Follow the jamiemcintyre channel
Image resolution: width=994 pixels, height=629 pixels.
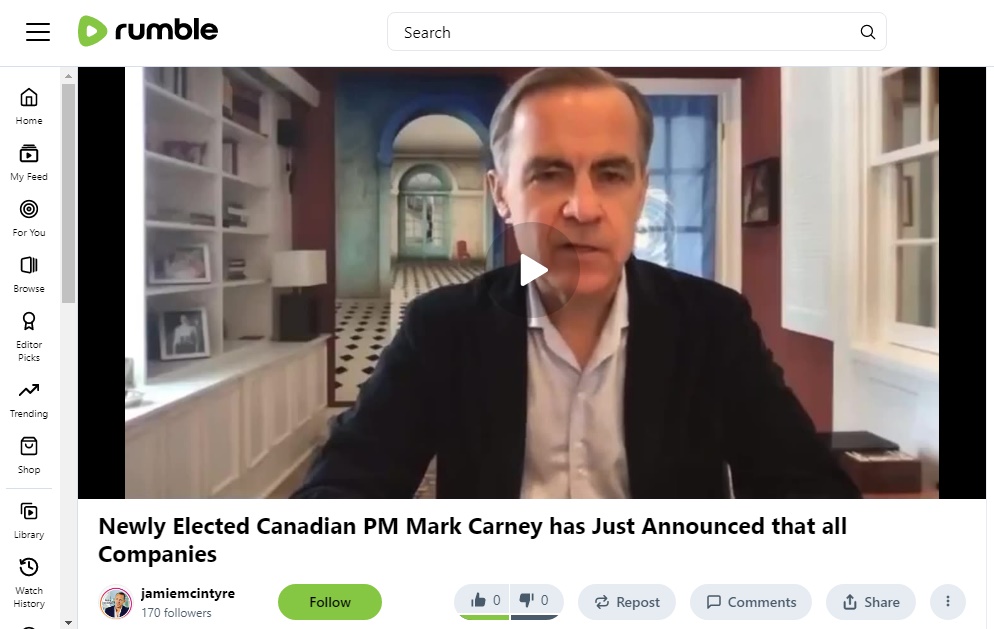point(330,602)
